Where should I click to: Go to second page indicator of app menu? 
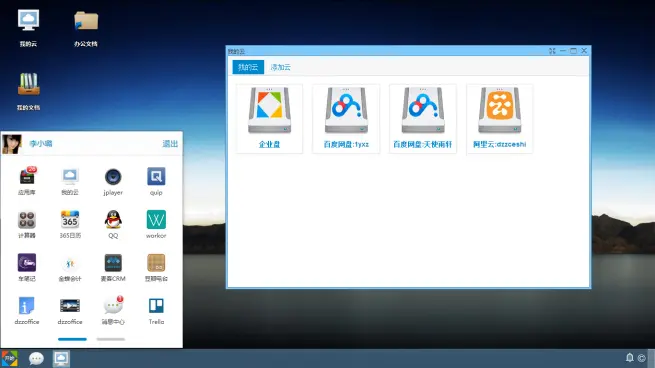tap(111, 339)
